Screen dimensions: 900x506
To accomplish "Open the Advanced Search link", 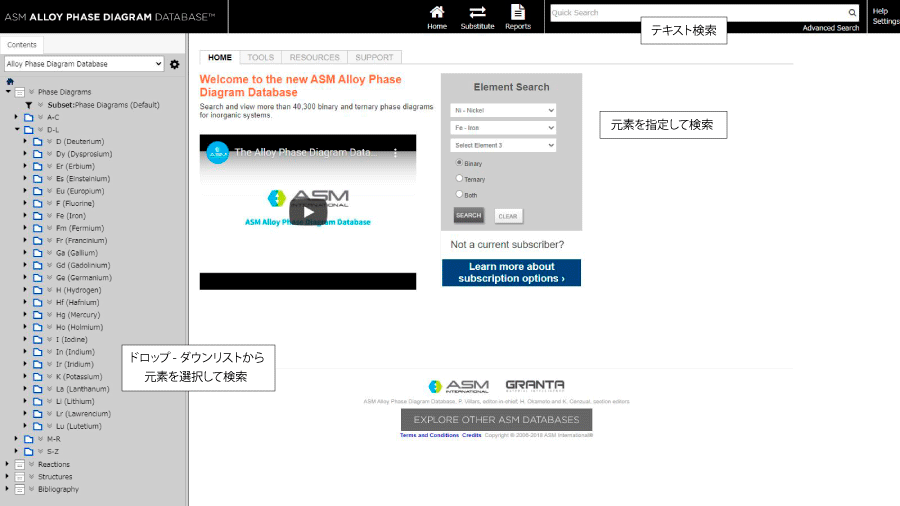I will pyautogui.click(x=831, y=28).
